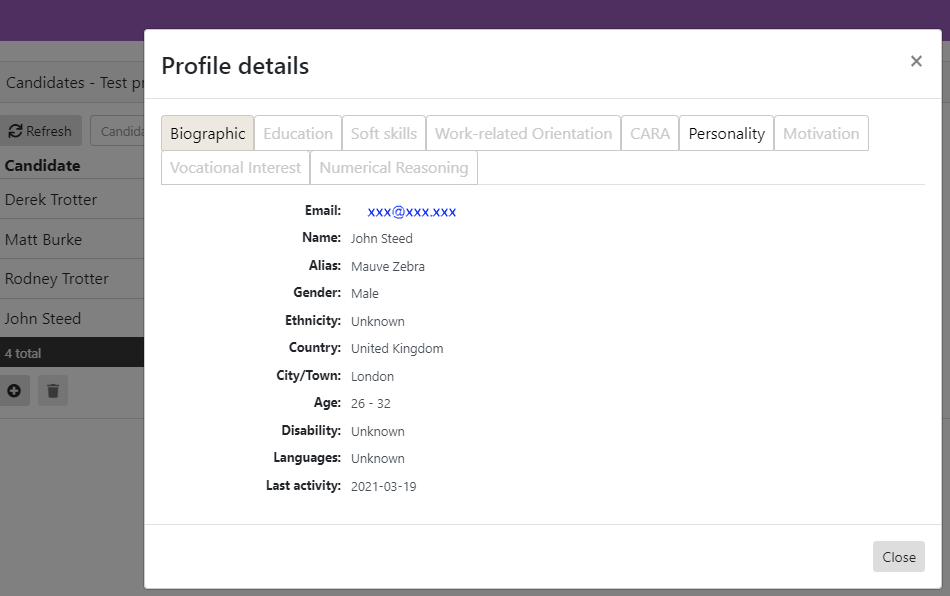Select candidate John Steed
Screen dimensions: 950x596
[x=43, y=318]
